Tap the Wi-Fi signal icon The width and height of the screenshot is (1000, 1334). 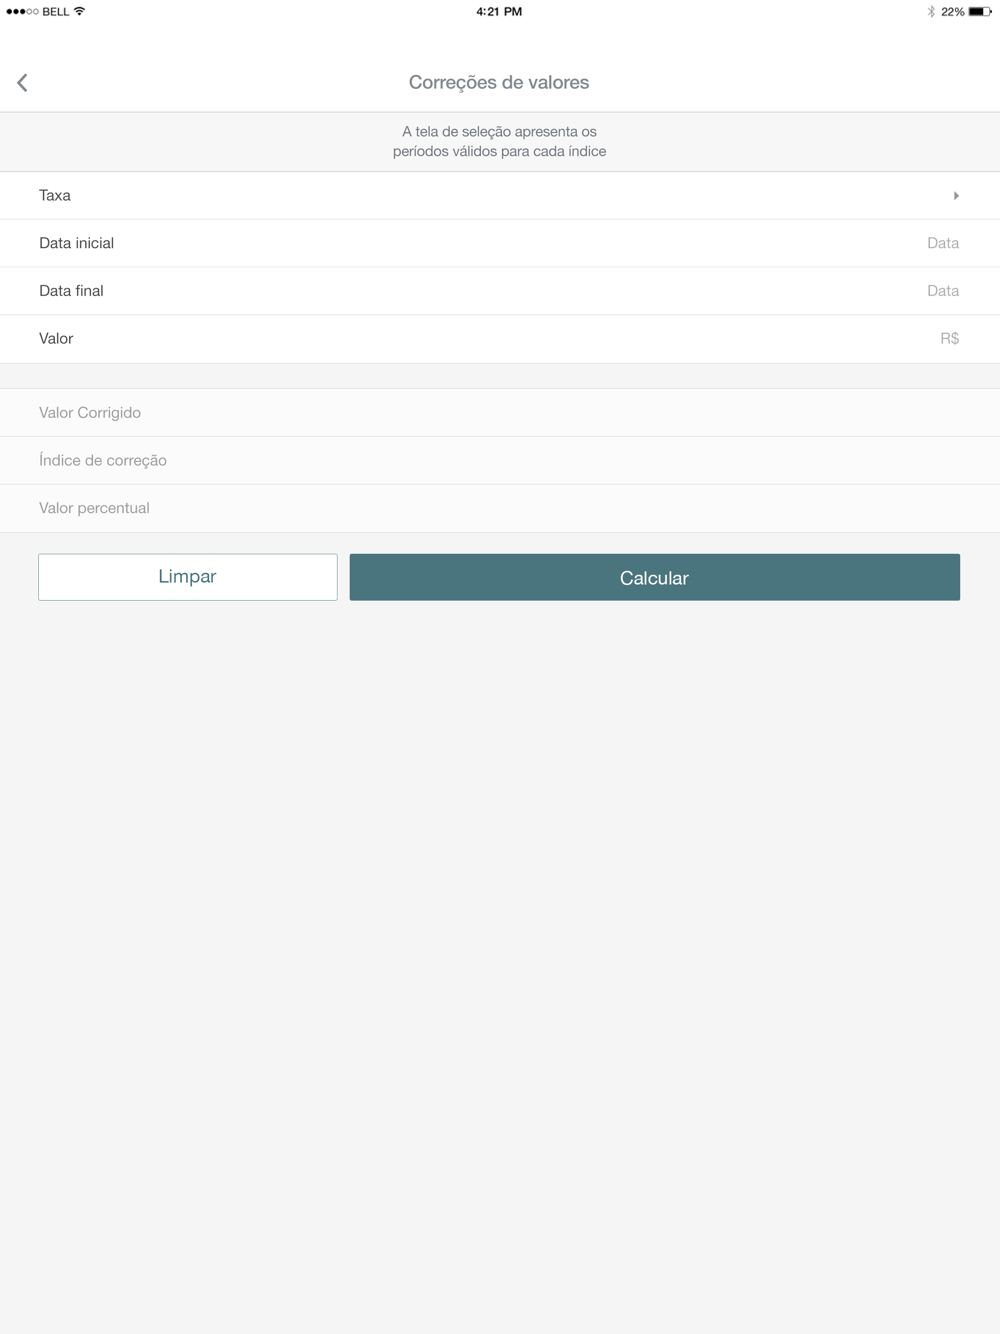(x=80, y=12)
